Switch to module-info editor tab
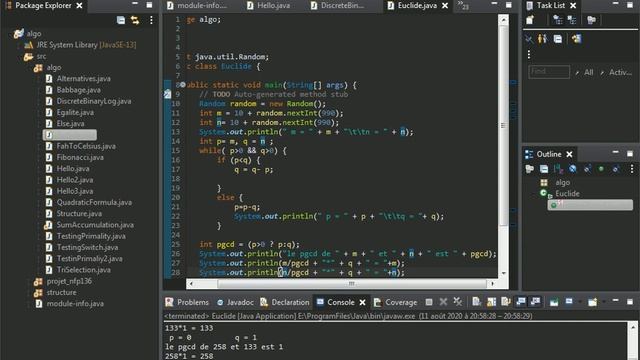The width and height of the screenshot is (640, 360). pyautogui.click(x=197, y=6)
